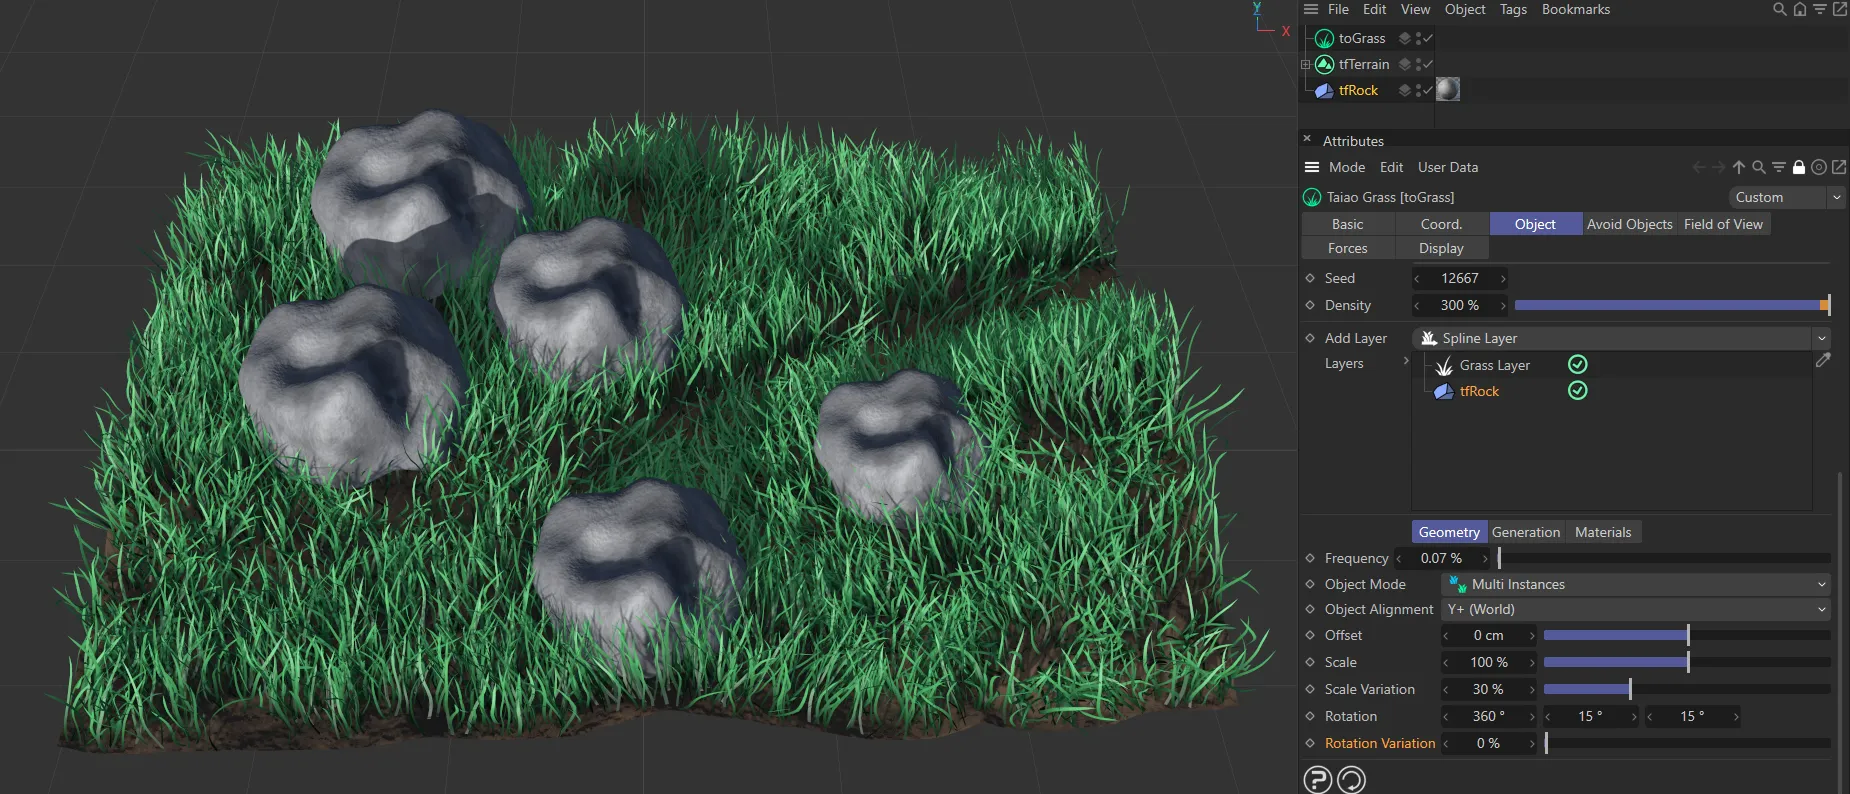
Task: Click the eyedropper pick icon beside Layers
Action: 1823,360
